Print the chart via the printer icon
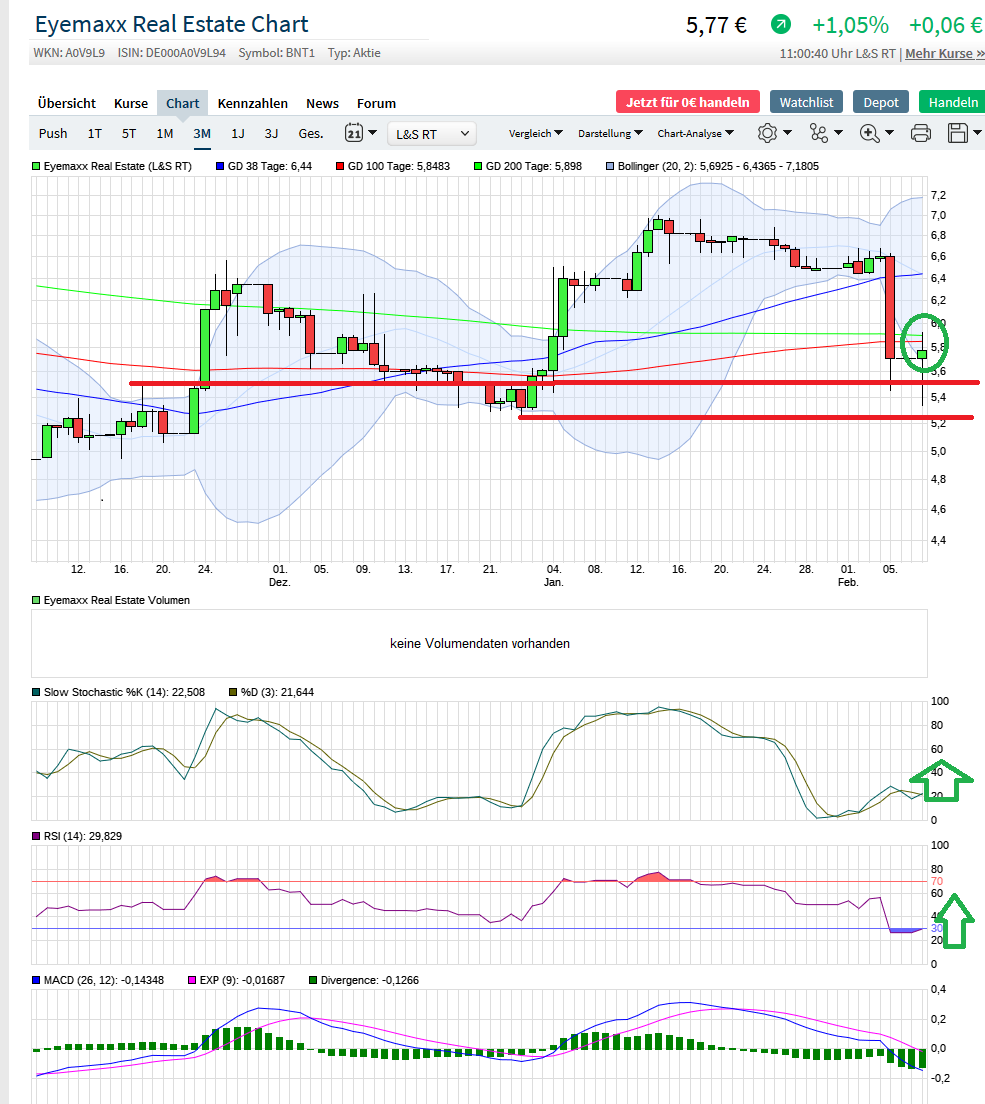 (920, 132)
